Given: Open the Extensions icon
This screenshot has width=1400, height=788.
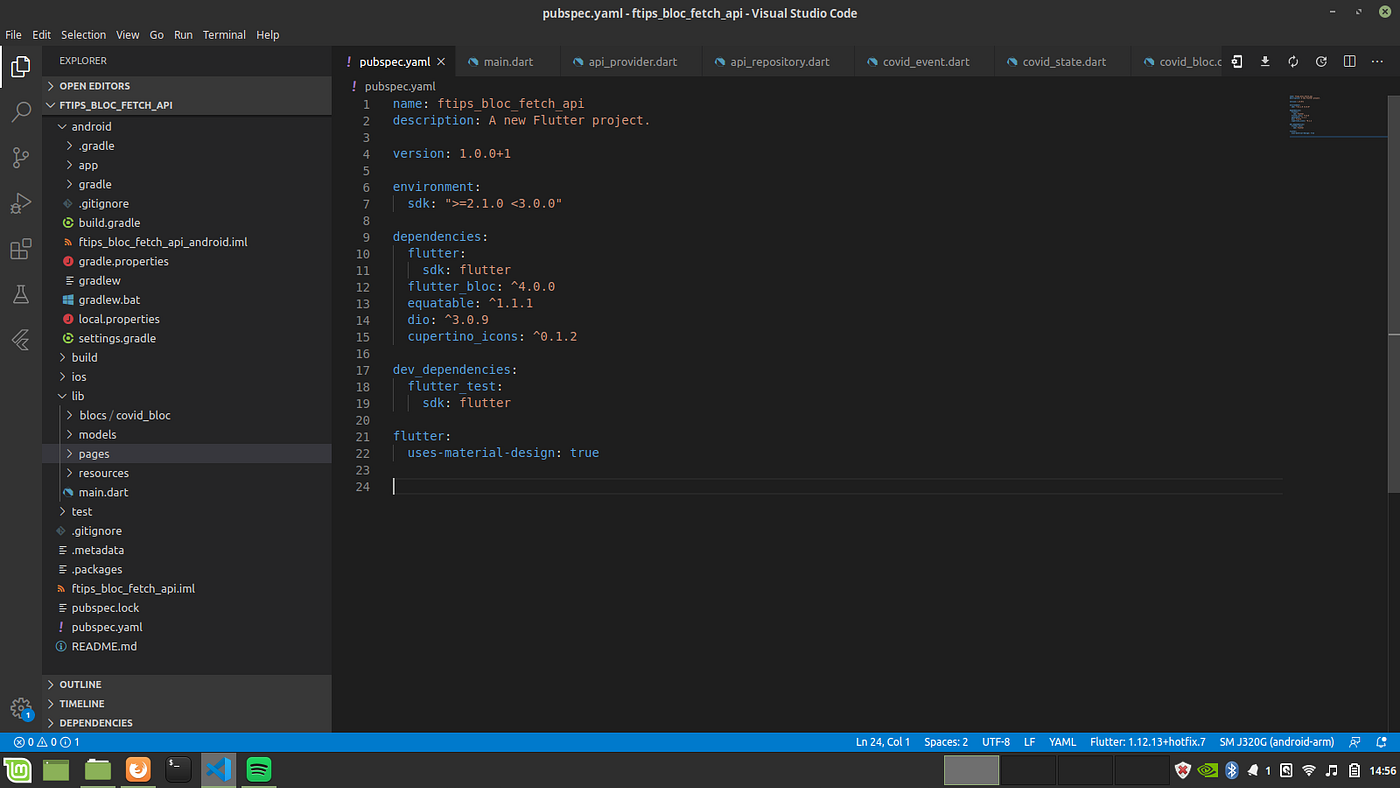Looking at the screenshot, I should (21, 248).
